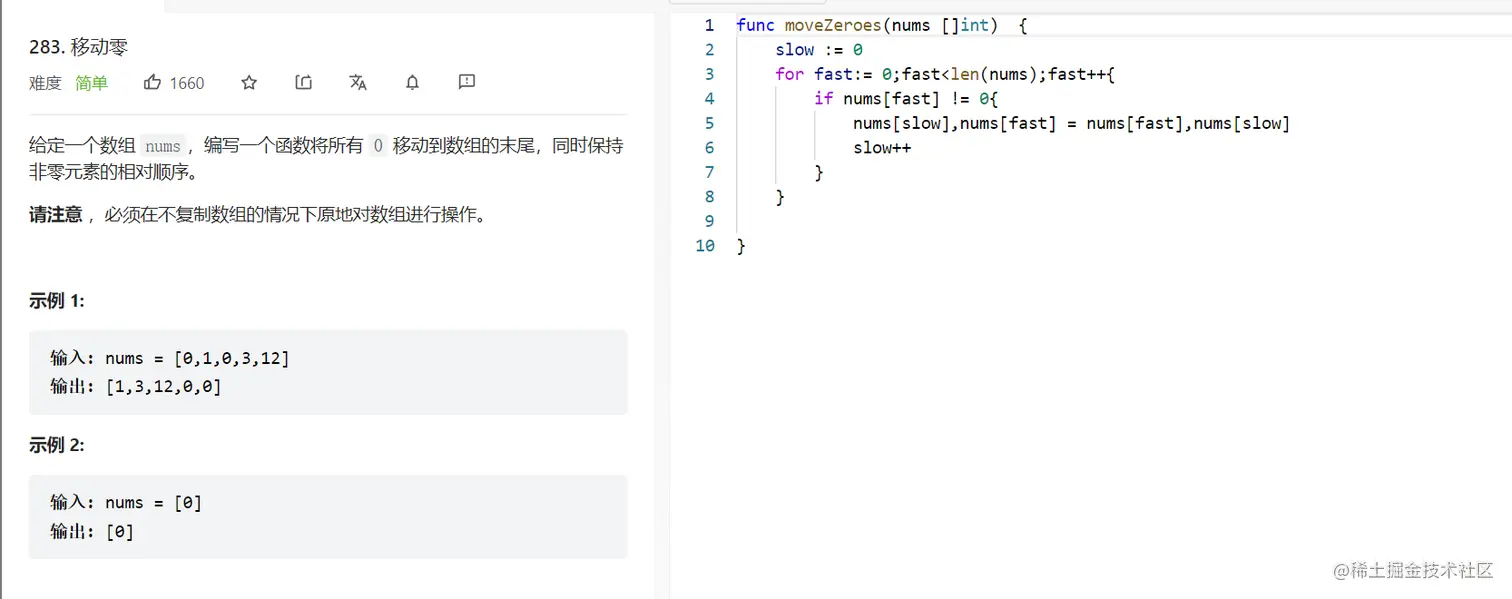Click the if nums[fast] != 0 line
The width and height of the screenshot is (1512, 599).
(x=907, y=98)
